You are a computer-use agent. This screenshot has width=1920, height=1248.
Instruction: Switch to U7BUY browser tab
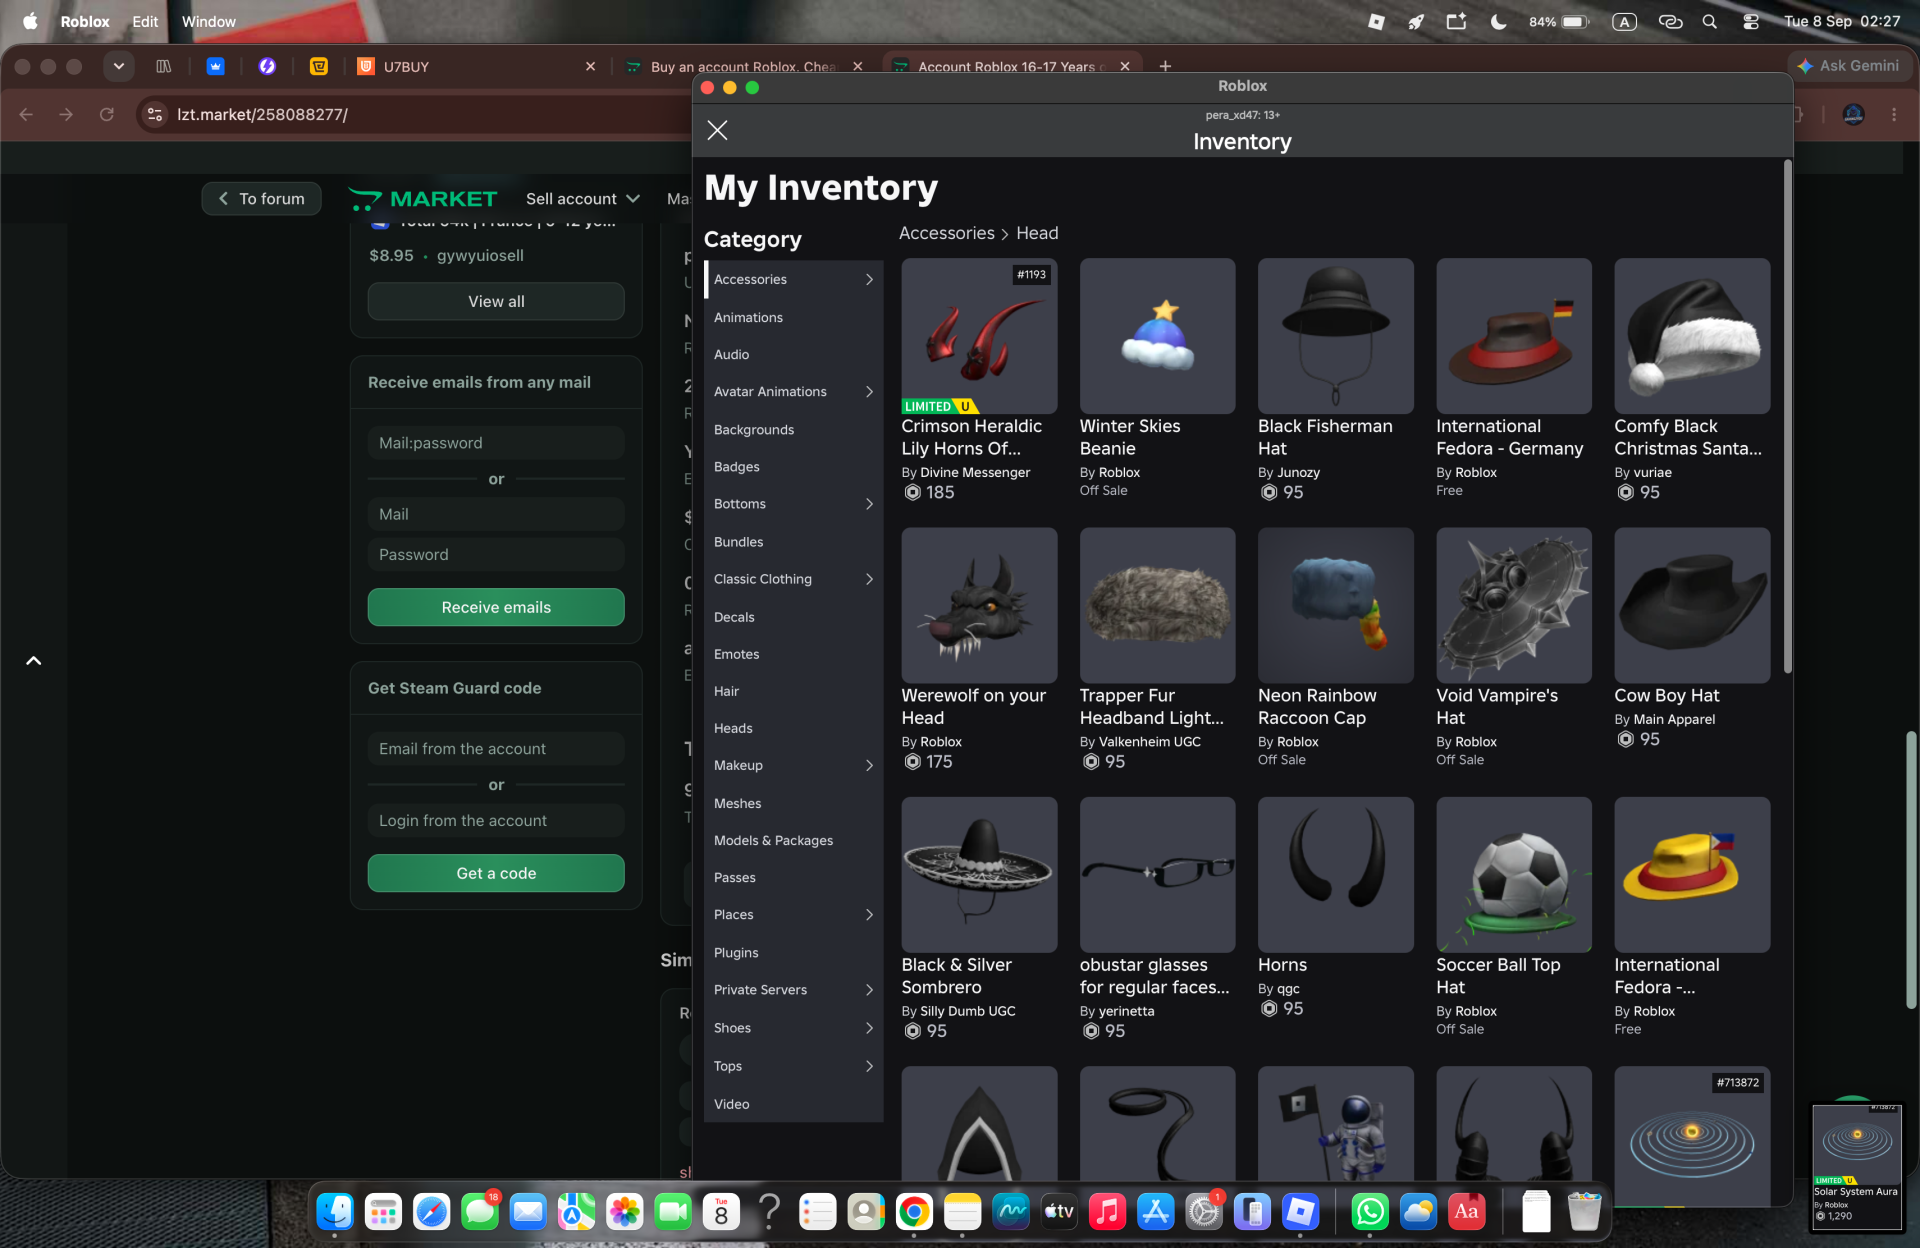[x=476, y=66]
